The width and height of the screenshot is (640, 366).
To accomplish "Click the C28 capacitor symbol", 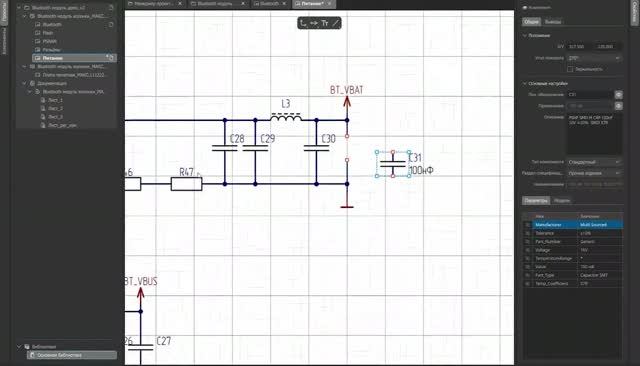I will (224, 148).
